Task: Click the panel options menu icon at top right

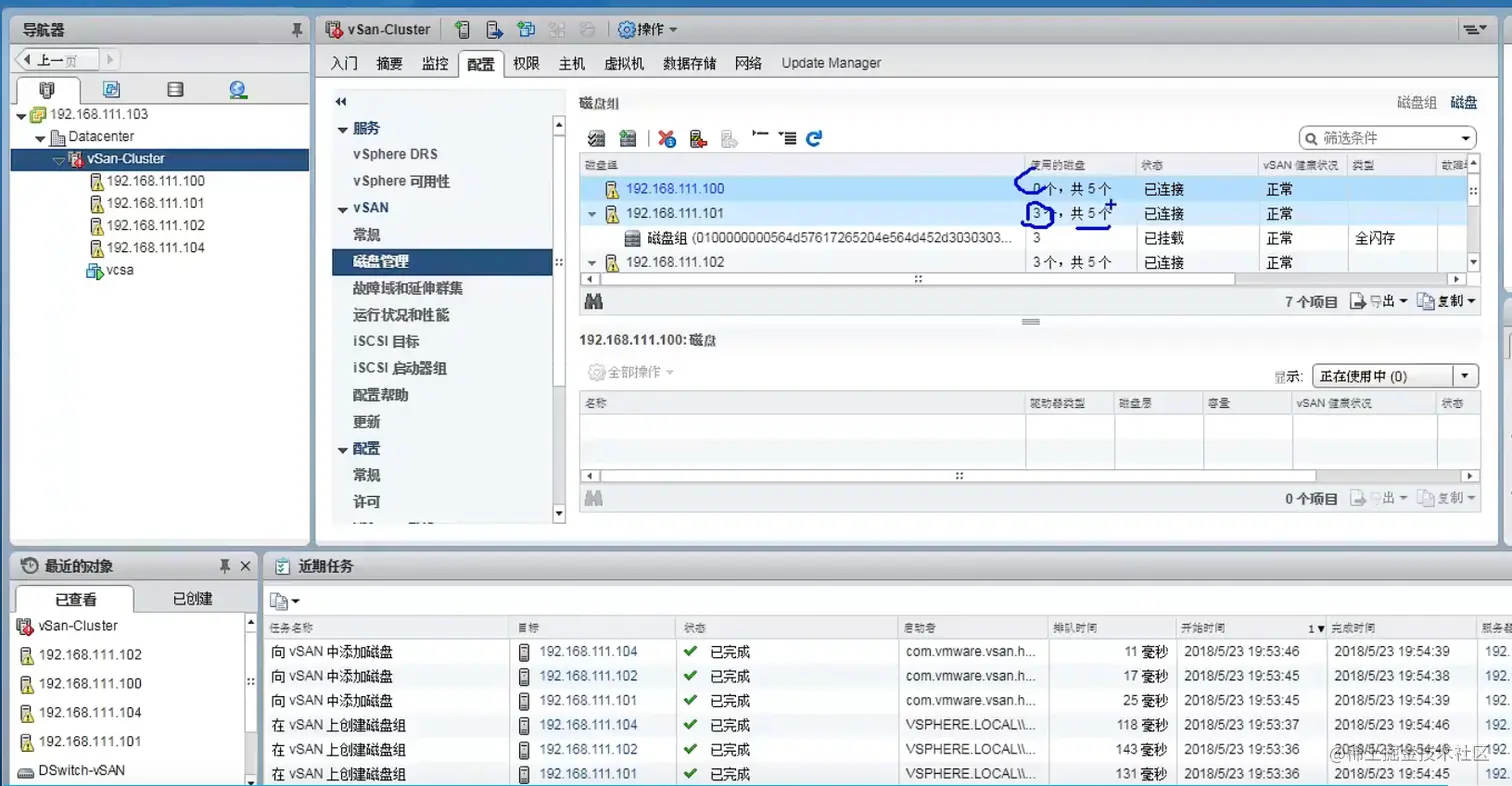Action: 1475,29
